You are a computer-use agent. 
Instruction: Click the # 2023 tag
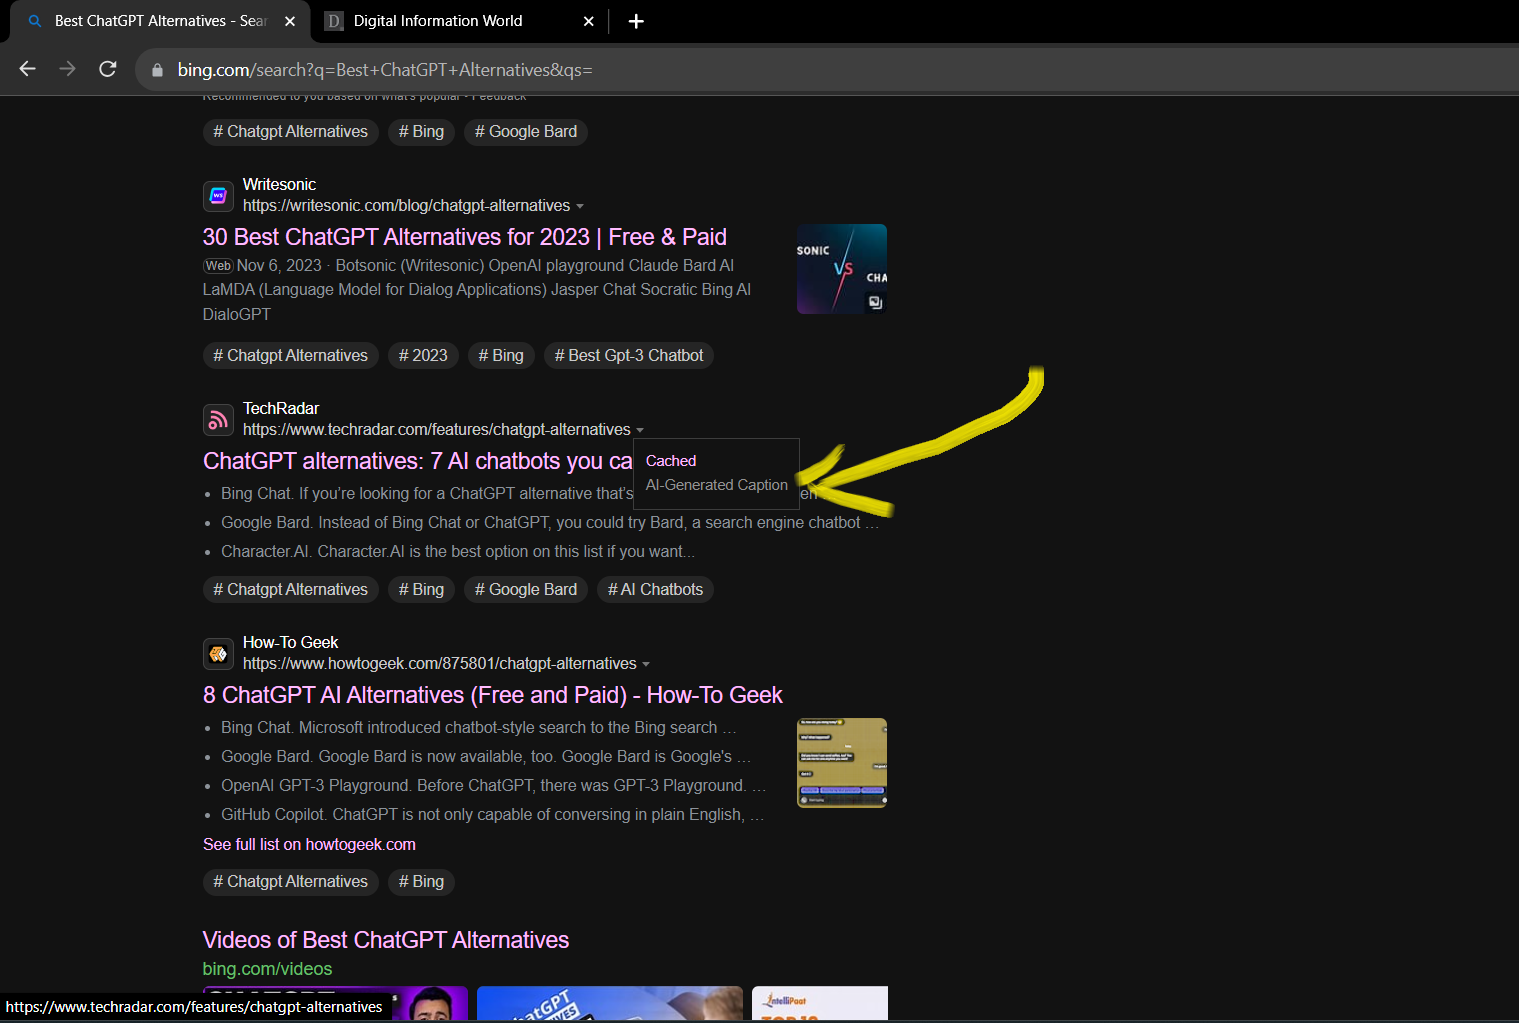pyautogui.click(x=423, y=356)
